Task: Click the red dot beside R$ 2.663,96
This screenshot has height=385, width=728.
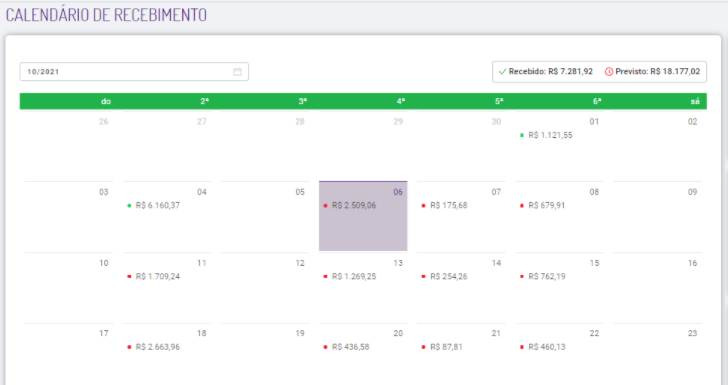Action: 129,347
